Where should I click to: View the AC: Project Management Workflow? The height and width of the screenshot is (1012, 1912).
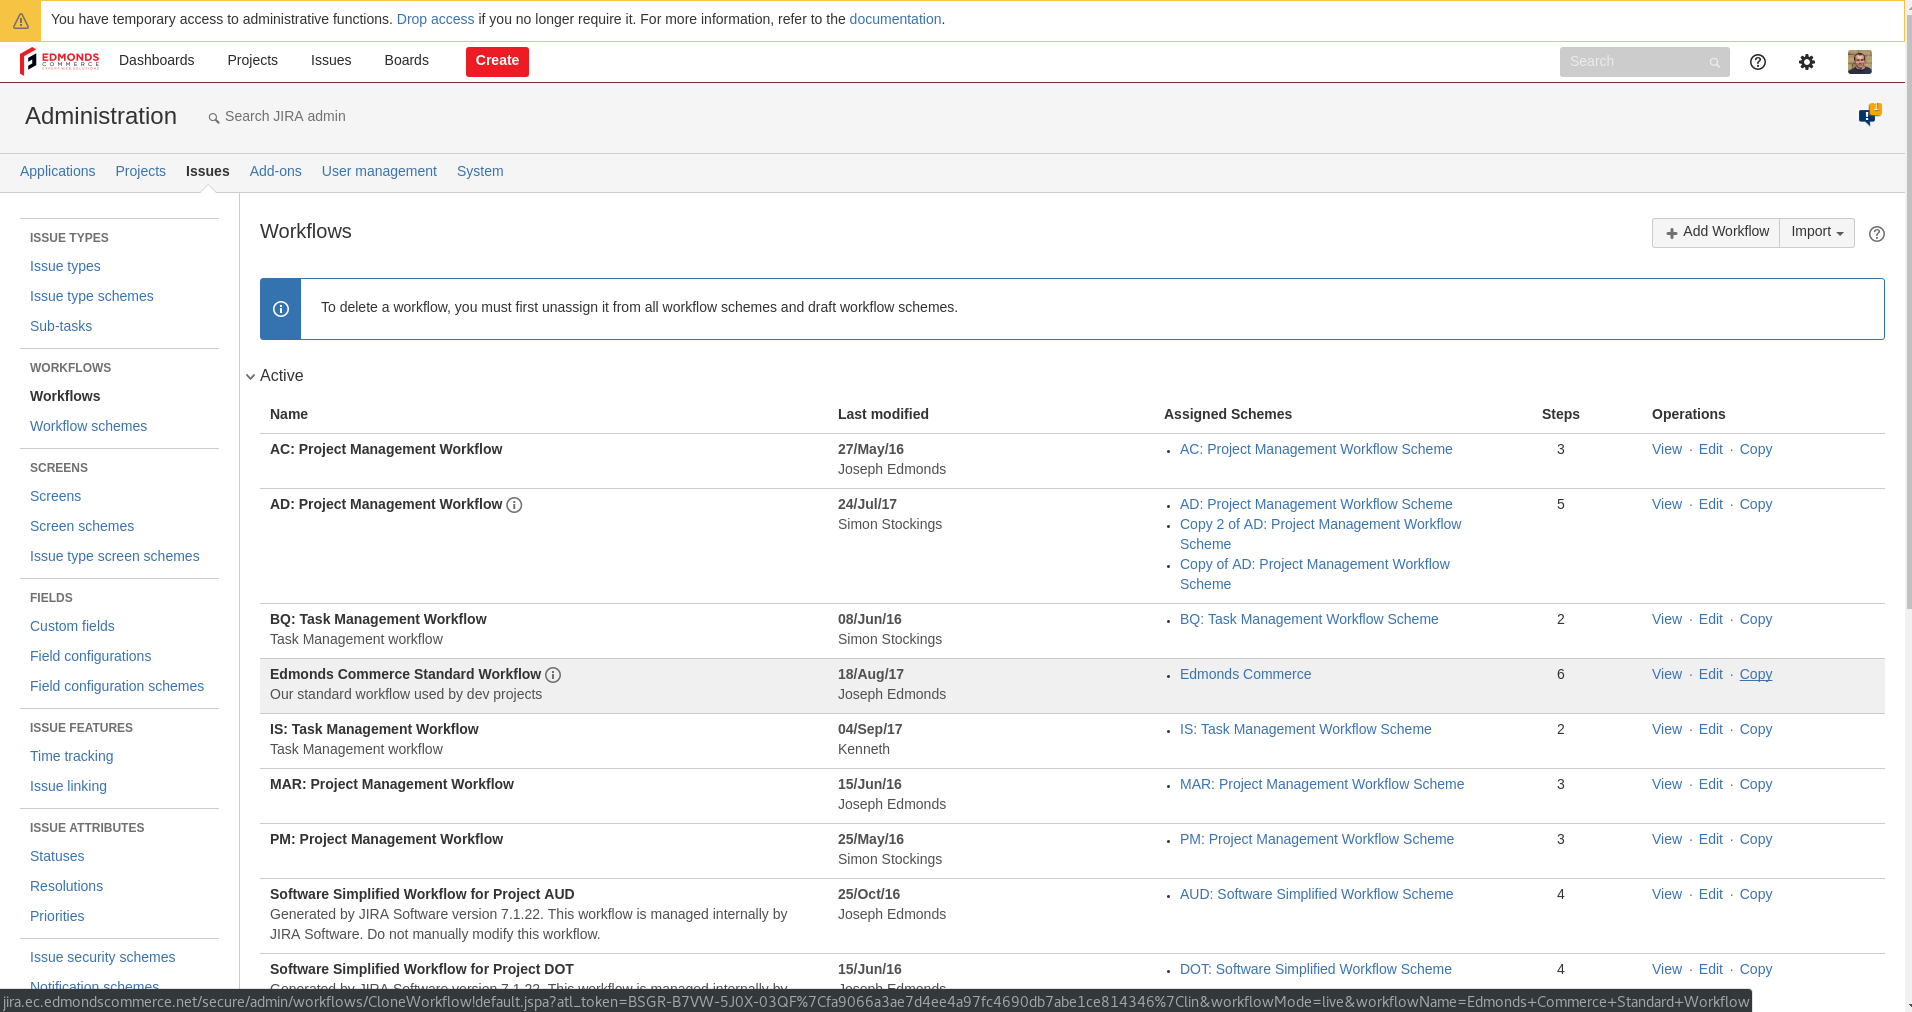click(x=1667, y=449)
